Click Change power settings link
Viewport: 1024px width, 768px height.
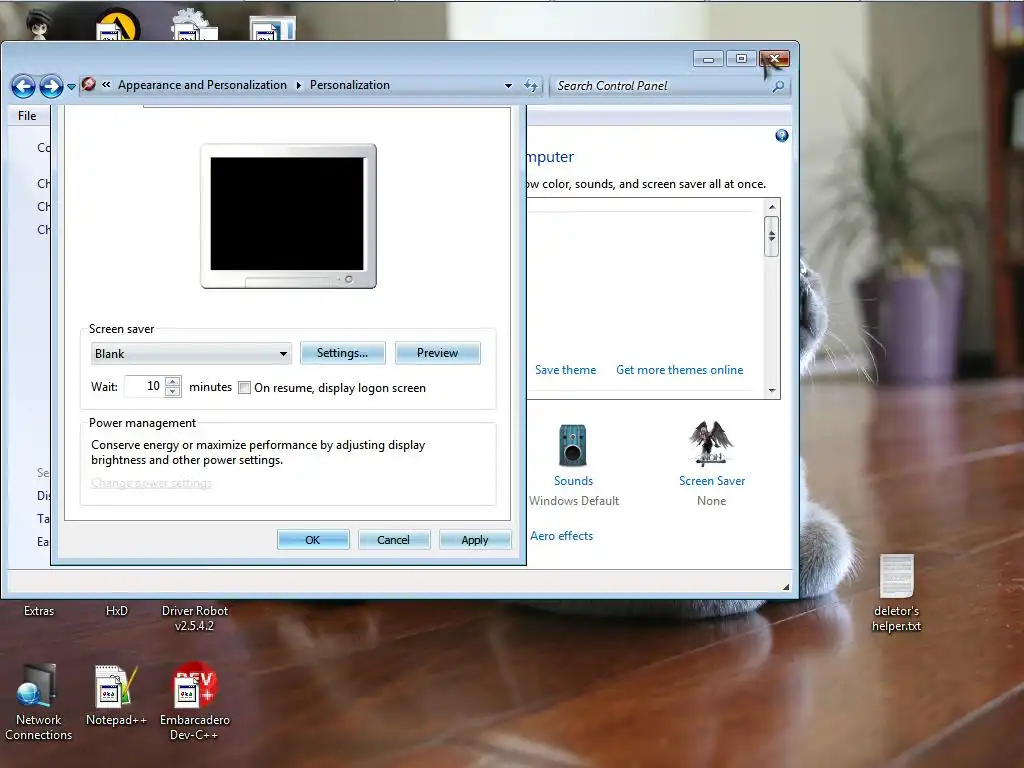tap(152, 483)
